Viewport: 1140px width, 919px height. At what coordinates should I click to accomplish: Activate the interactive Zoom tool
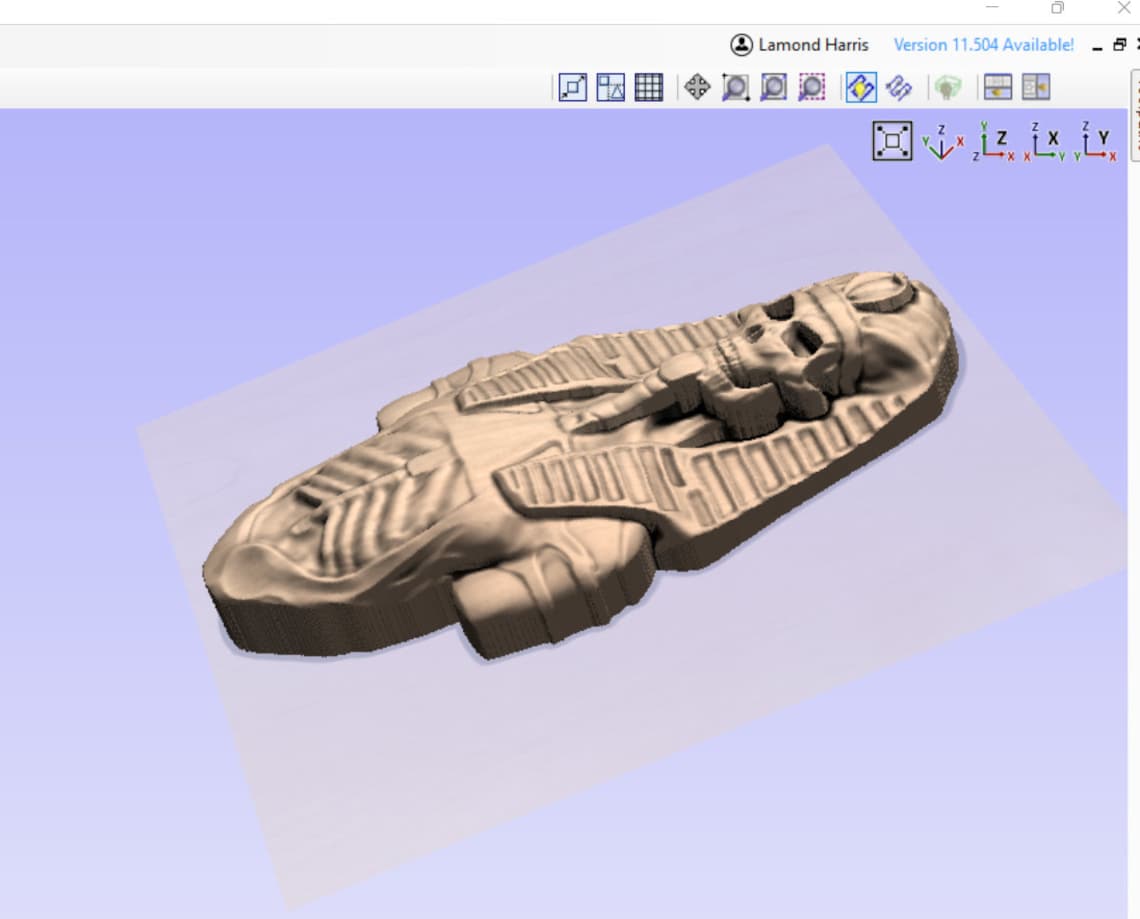735,88
